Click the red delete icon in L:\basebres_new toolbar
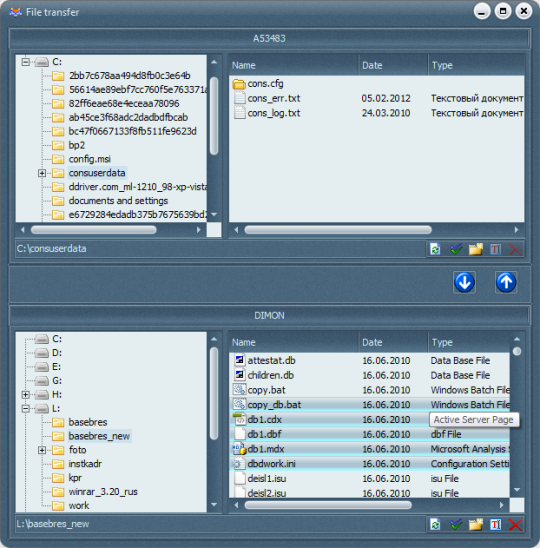The image size is (540, 548). (x=516, y=524)
